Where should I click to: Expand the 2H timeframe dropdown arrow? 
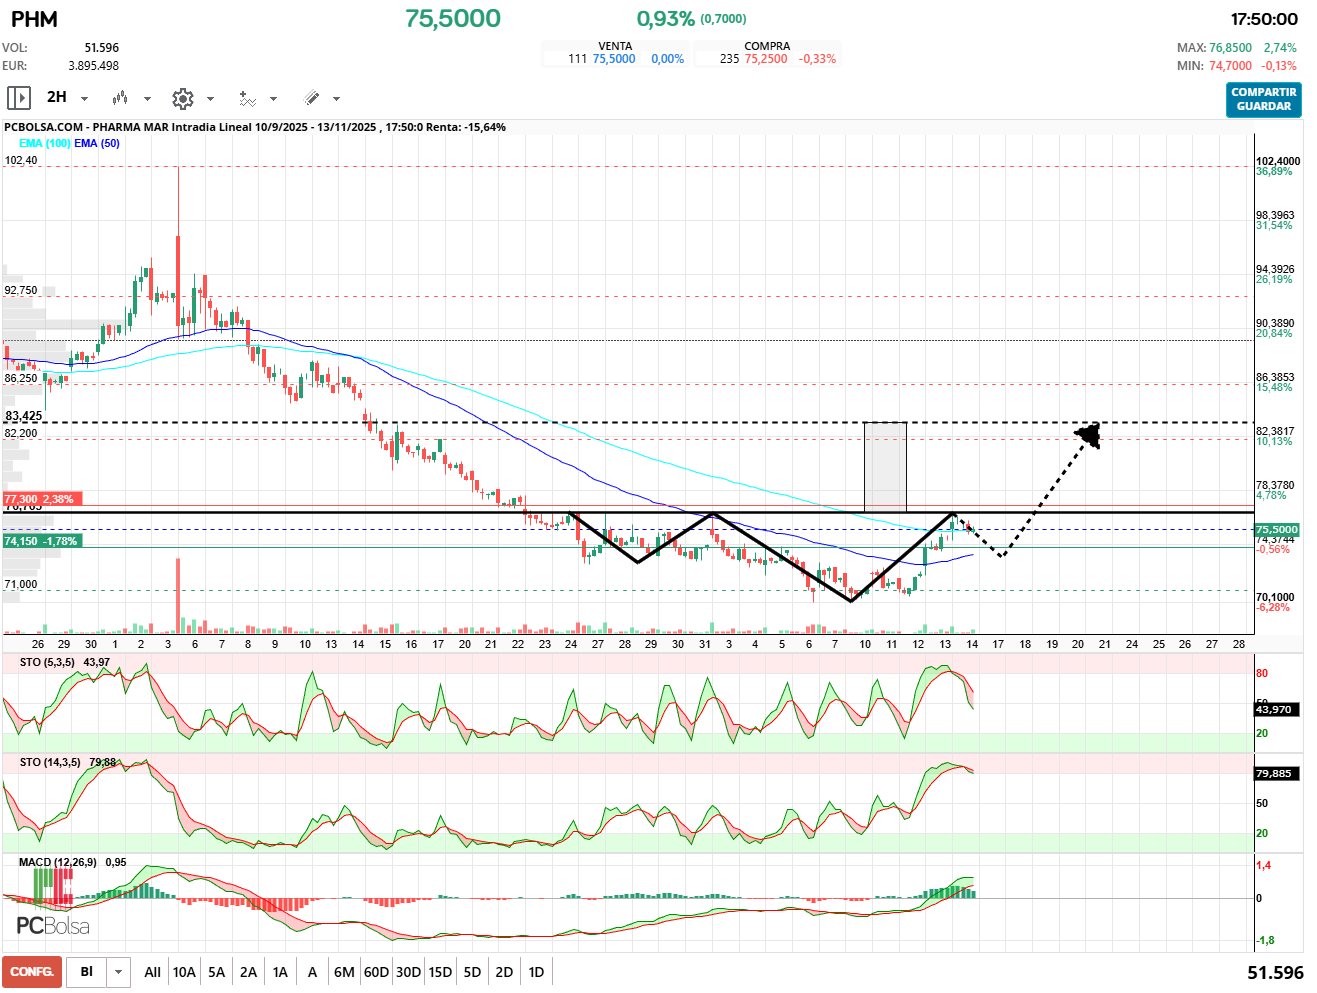pyautogui.click(x=84, y=99)
